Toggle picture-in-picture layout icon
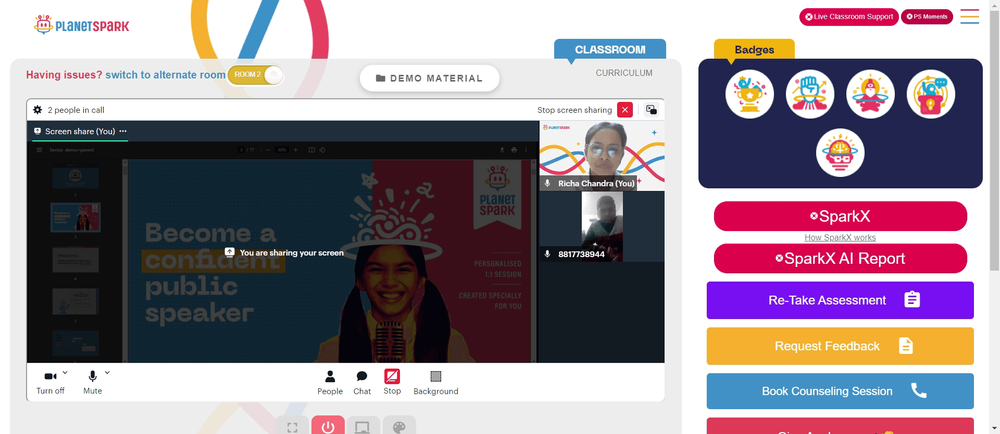Image resolution: width=1000 pixels, height=434 pixels. [x=651, y=110]
